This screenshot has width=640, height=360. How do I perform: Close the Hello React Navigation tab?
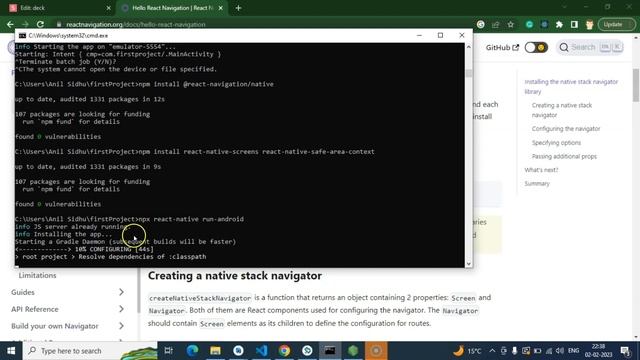220,8
